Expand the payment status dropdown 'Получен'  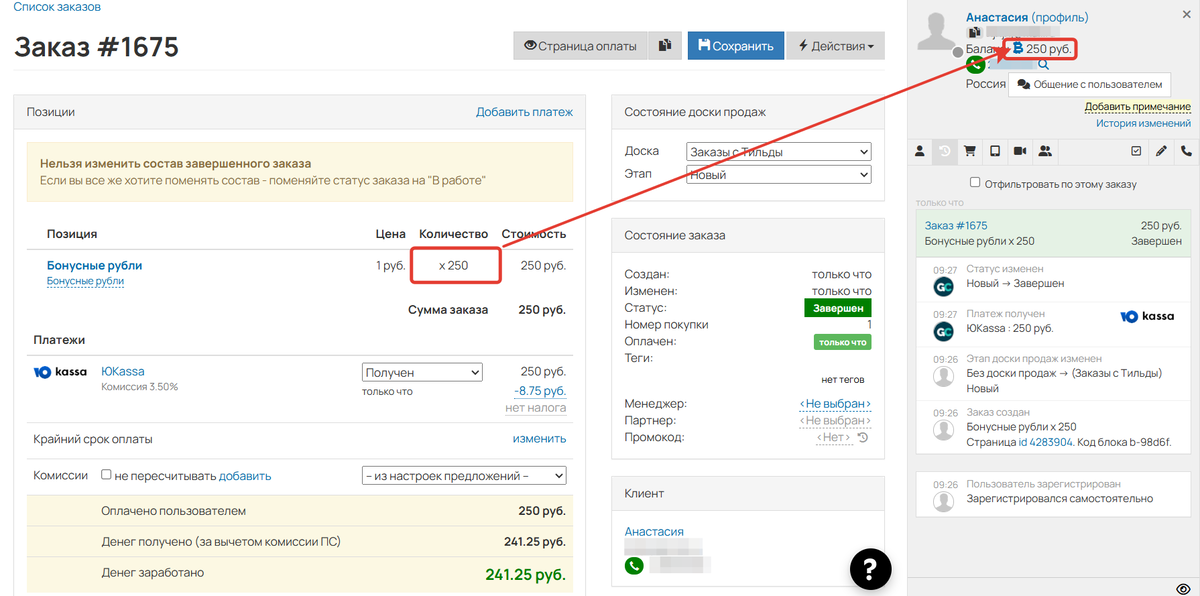422,372
